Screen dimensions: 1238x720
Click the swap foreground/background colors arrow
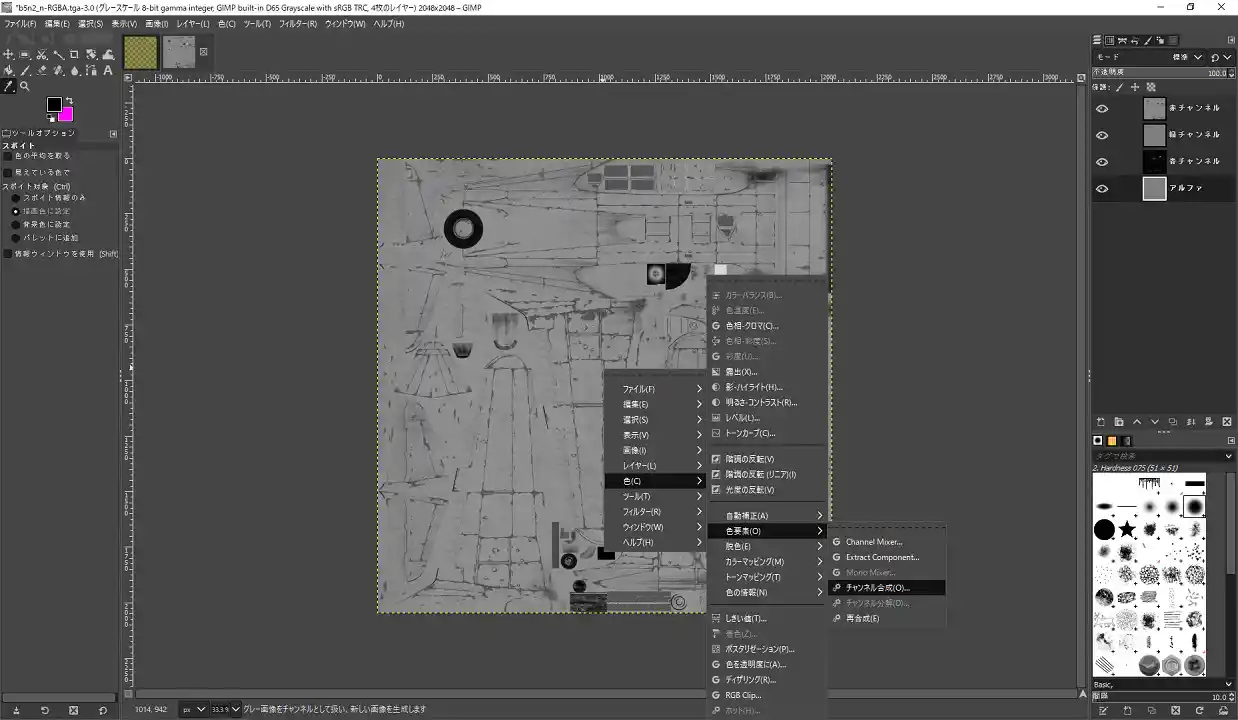[70, 100]
